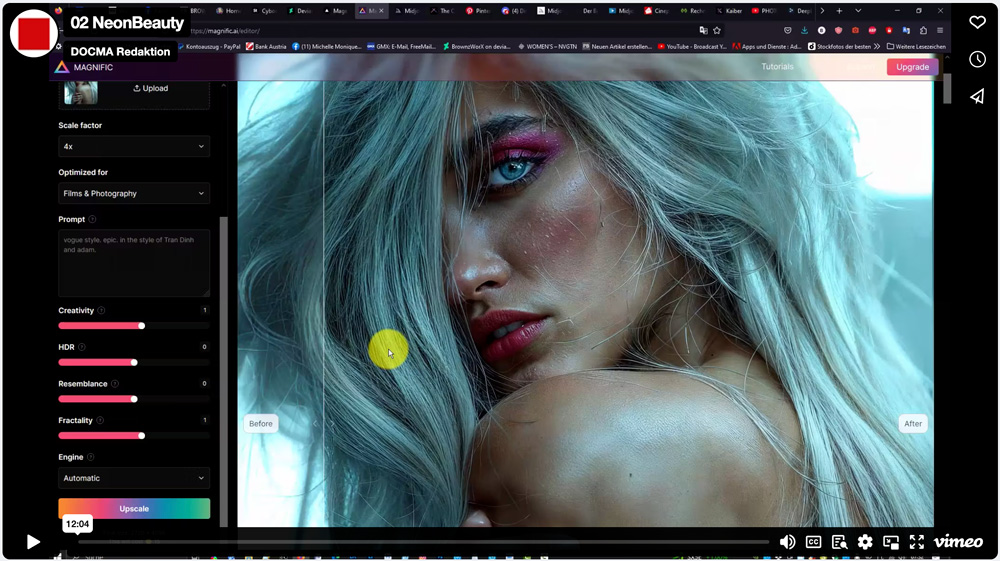This screenshot has height=561, width=1000.
Task: Click the Upgrade button
Action: point(912,67)
